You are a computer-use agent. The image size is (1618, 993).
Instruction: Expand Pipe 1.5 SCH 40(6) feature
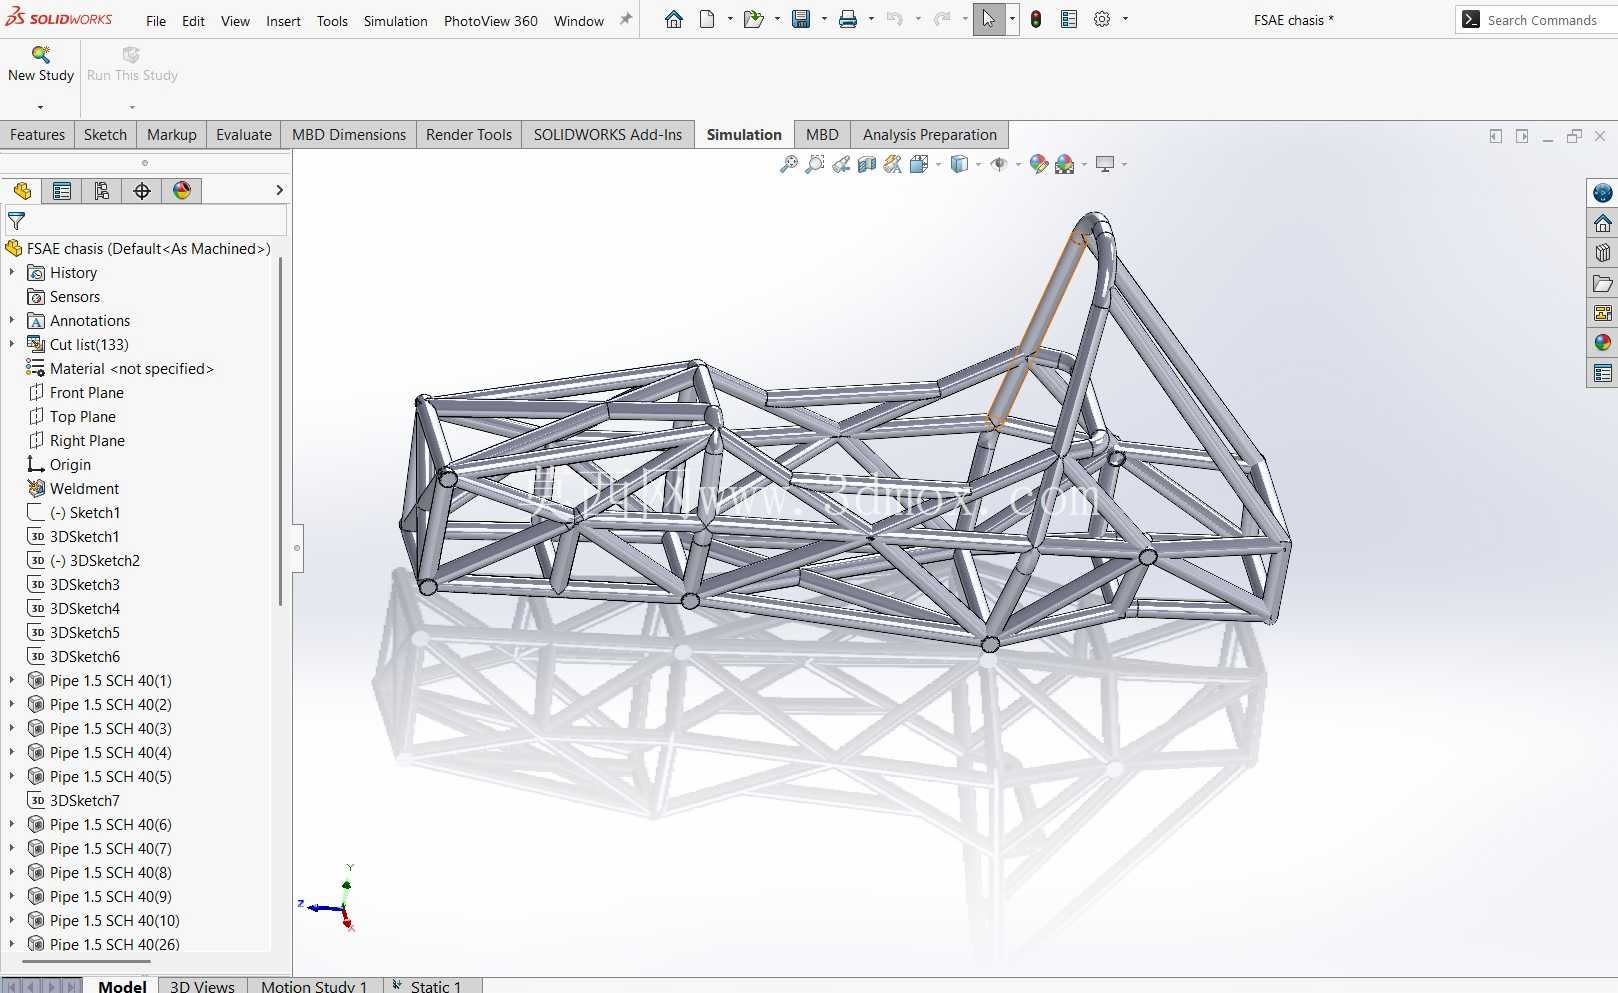click(12, 824)
